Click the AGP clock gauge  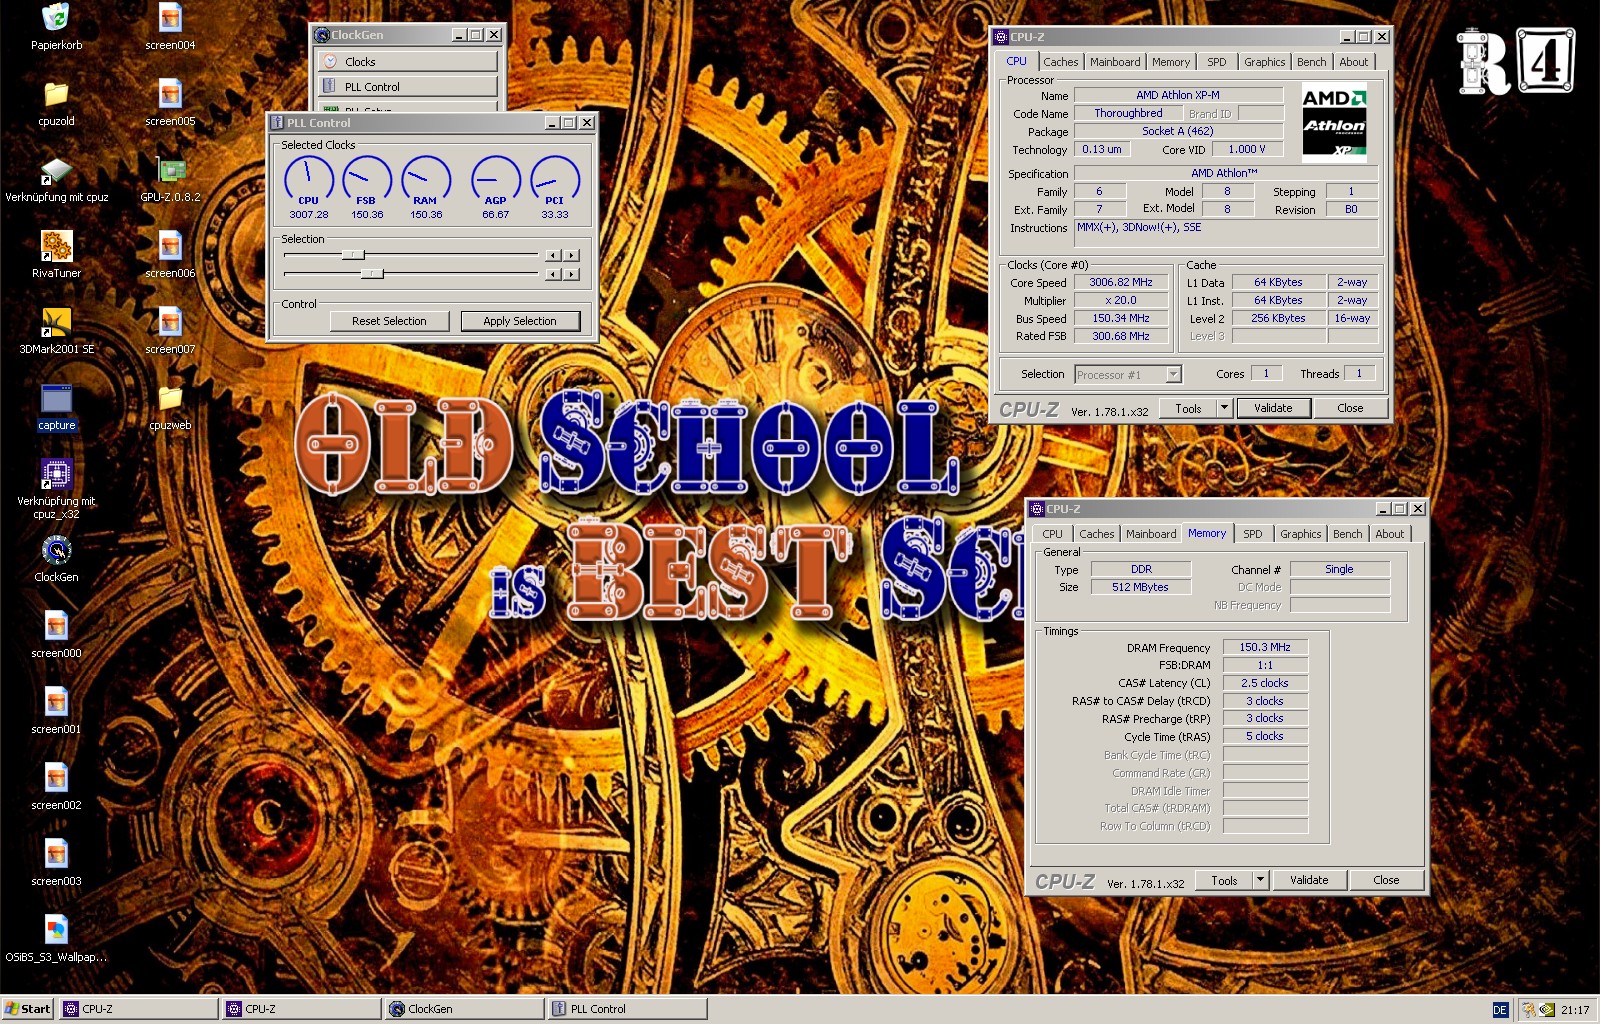point(495,180)
